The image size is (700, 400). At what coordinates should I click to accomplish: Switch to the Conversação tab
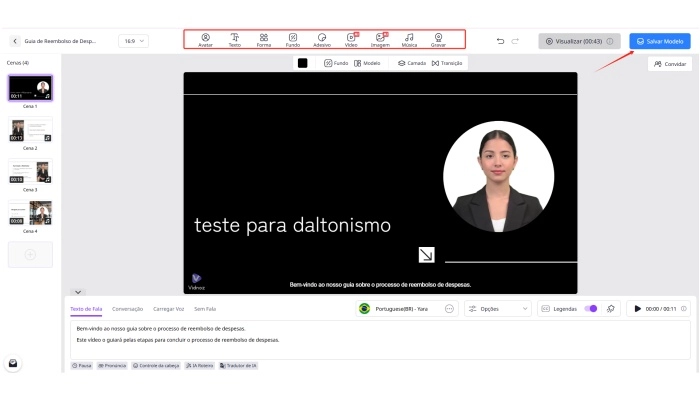point(128,309)
